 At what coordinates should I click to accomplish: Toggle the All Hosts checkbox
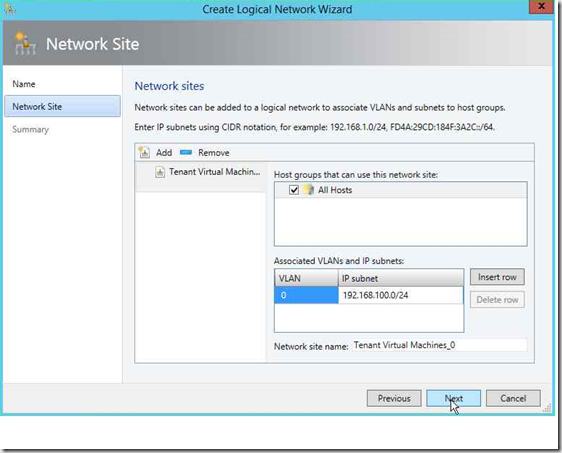point(294,190)
